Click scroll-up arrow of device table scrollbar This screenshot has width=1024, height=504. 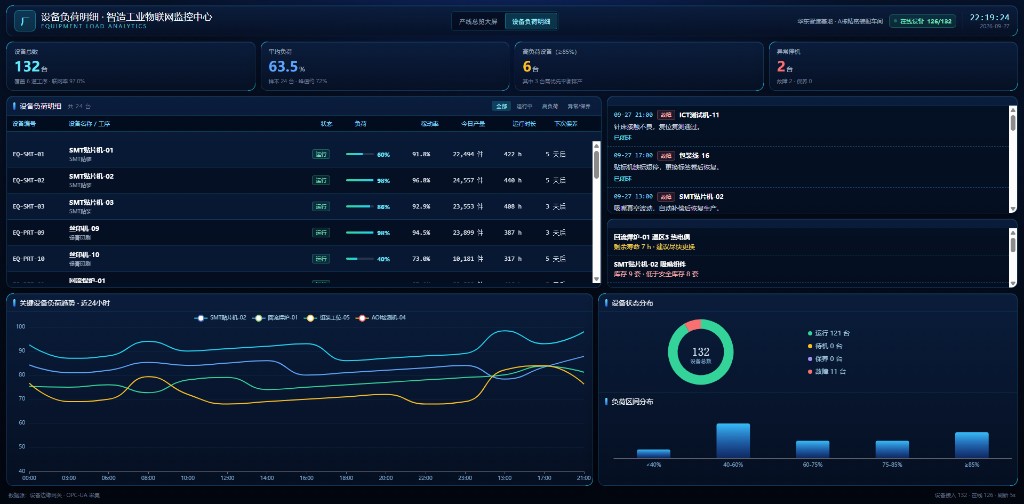[596, 145]
